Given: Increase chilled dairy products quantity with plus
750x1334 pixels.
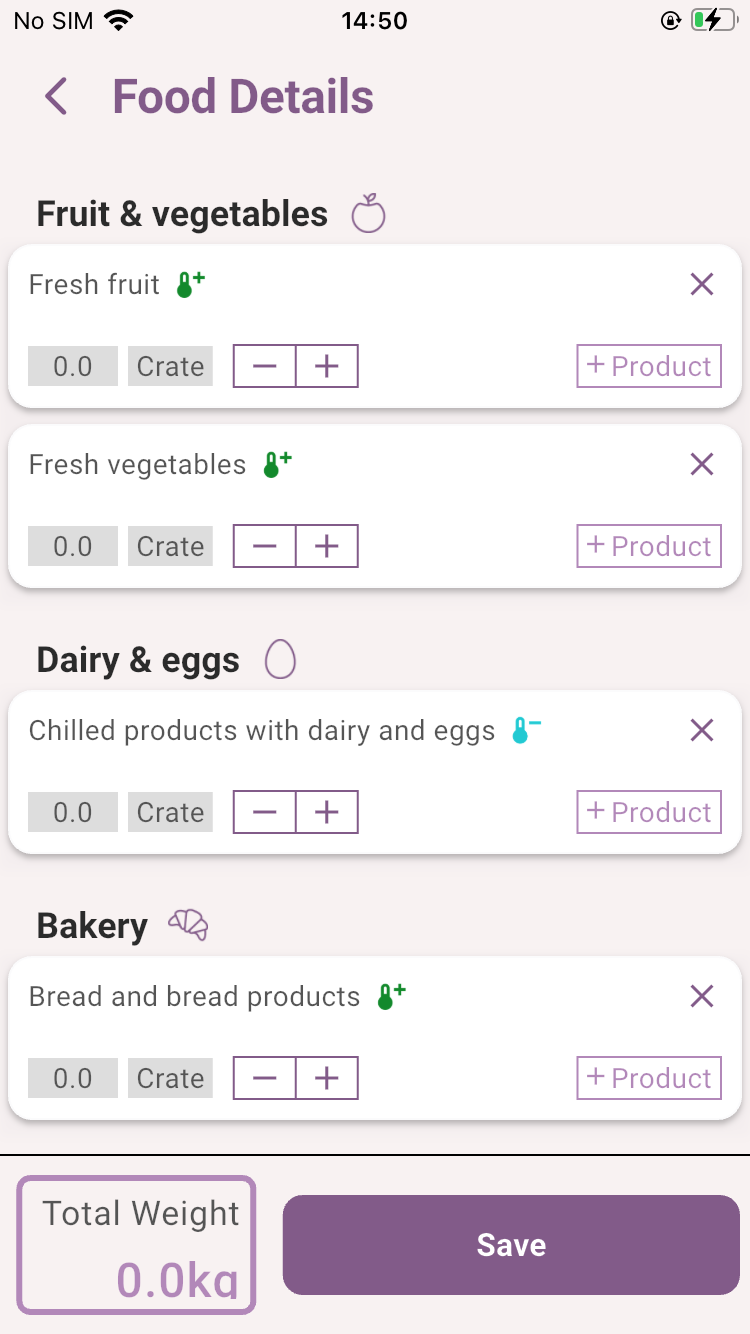Looking at the screenshot, I should [327, 813].
